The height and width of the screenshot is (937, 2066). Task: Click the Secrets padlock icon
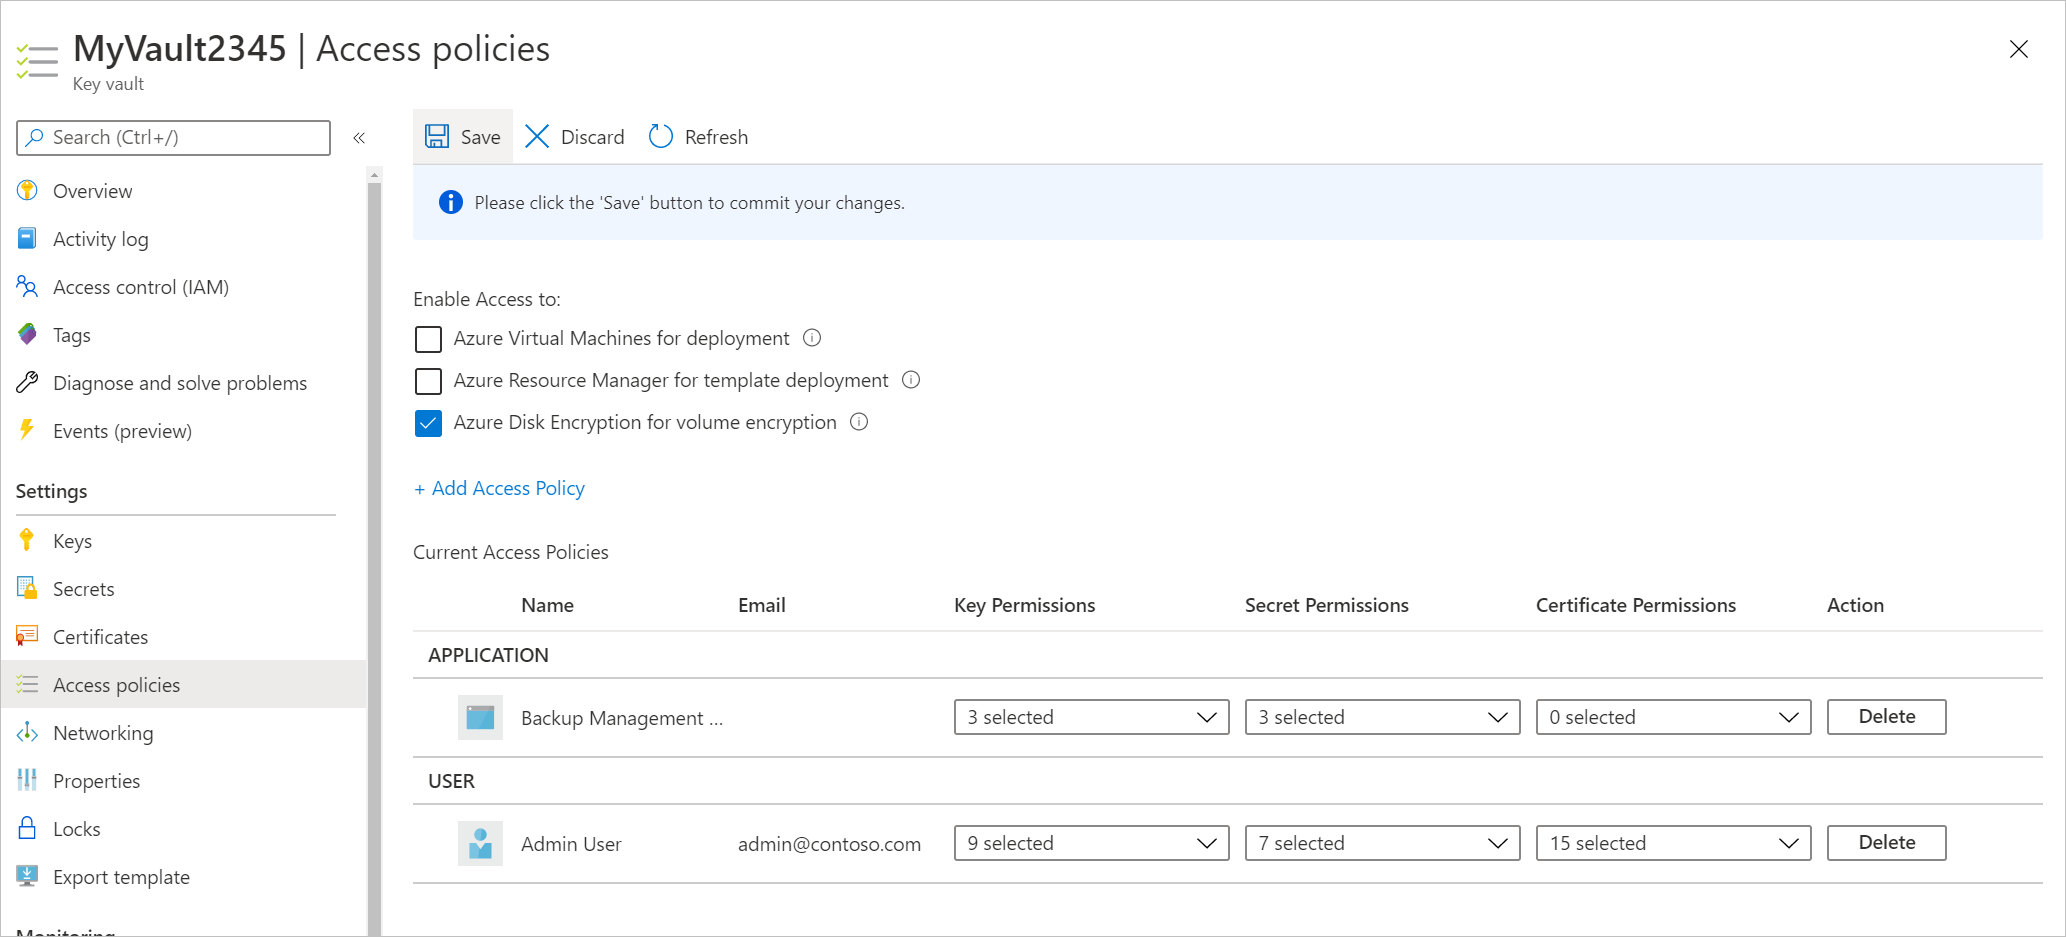click(x=27, y=588)
